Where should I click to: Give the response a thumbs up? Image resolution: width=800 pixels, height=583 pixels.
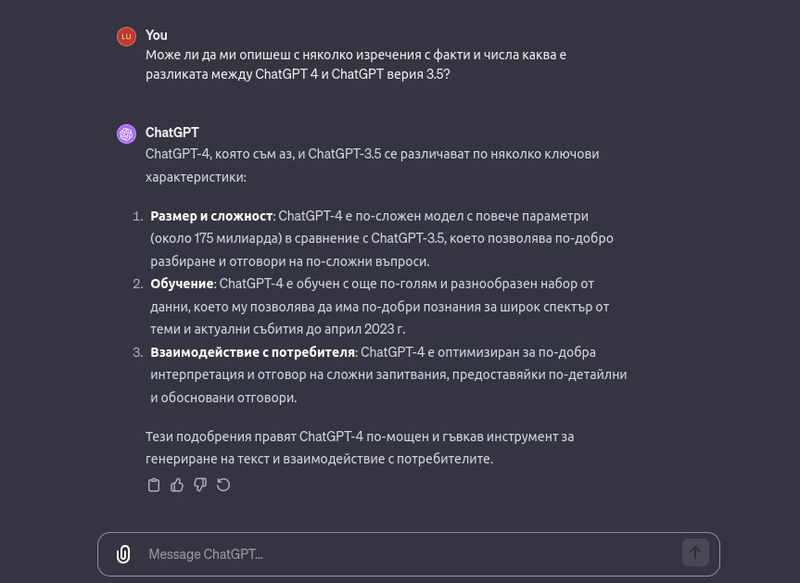177,485
